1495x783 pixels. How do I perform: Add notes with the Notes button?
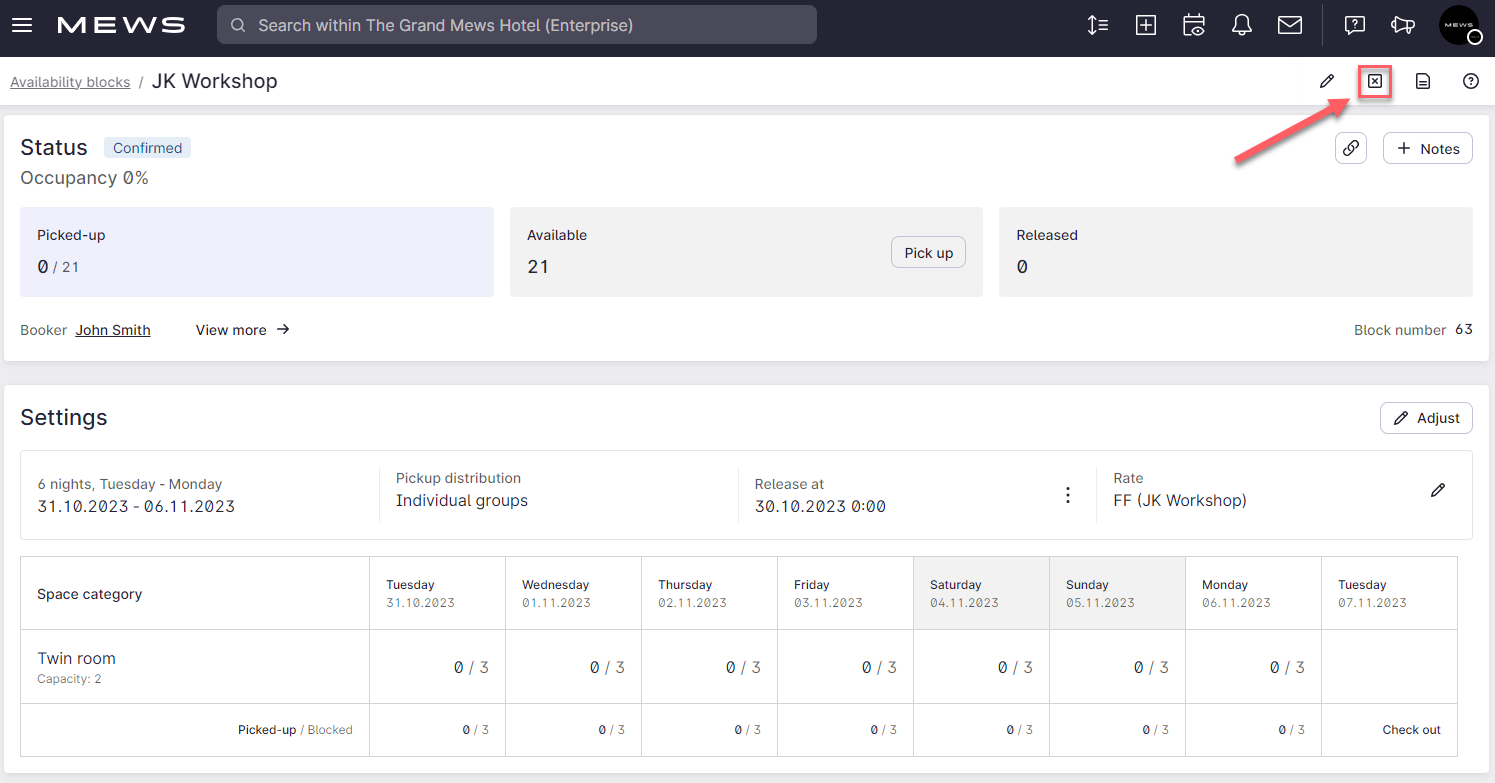[x=1427, y=149]
